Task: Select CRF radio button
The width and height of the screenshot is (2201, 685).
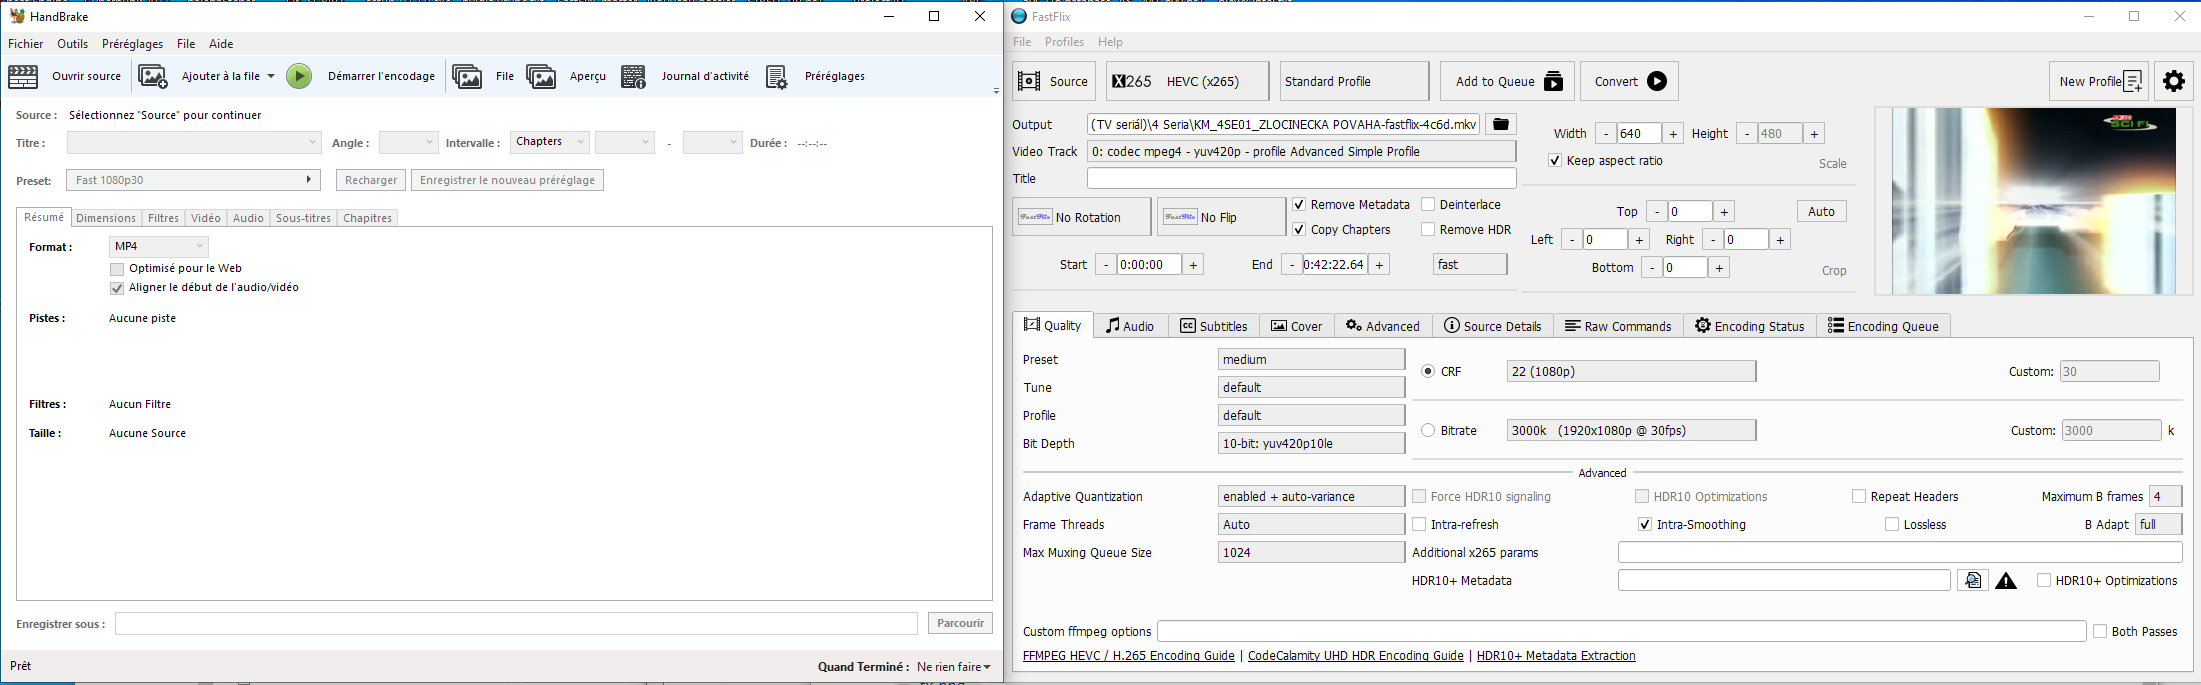Action: click(1428, 371)
